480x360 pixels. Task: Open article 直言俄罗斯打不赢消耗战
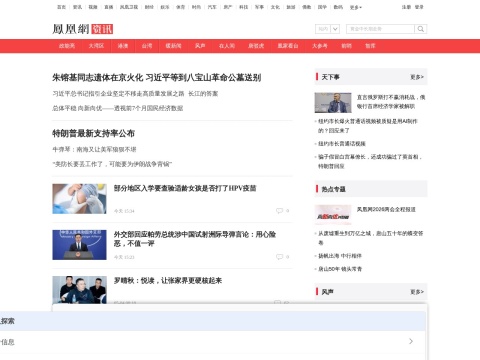click(x=391, y=102)
